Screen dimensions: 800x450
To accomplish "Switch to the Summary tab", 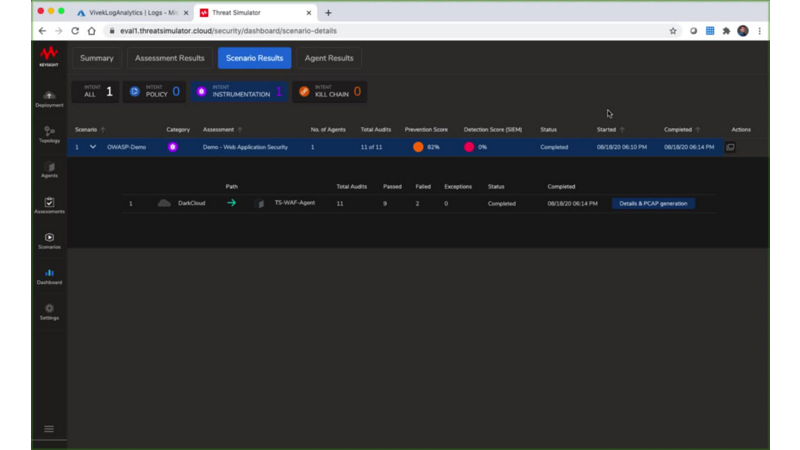I will tap(96, 58).
